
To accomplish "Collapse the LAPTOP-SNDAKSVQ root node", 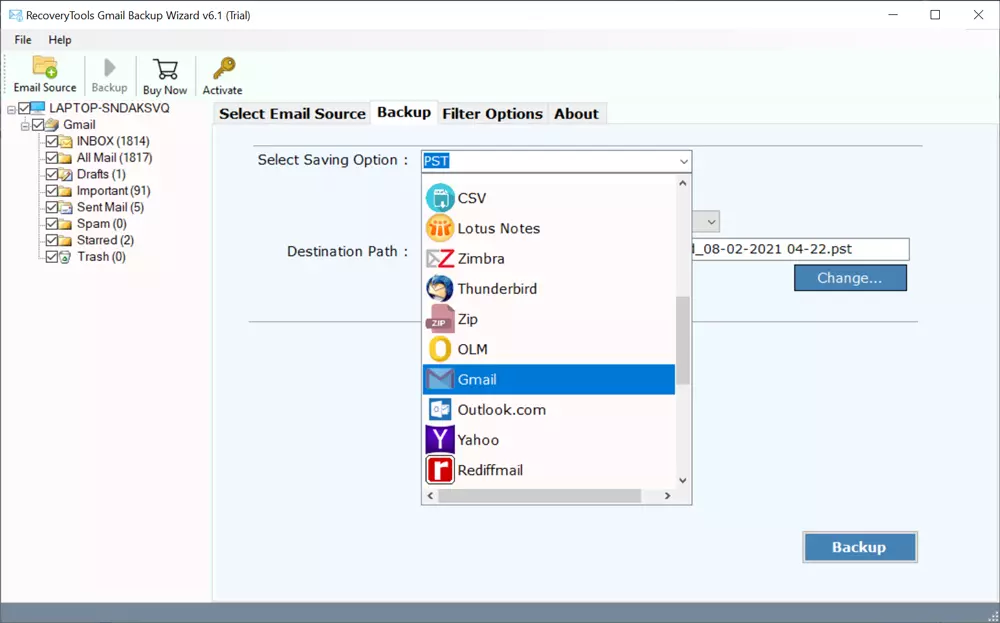I will [11, 108].
